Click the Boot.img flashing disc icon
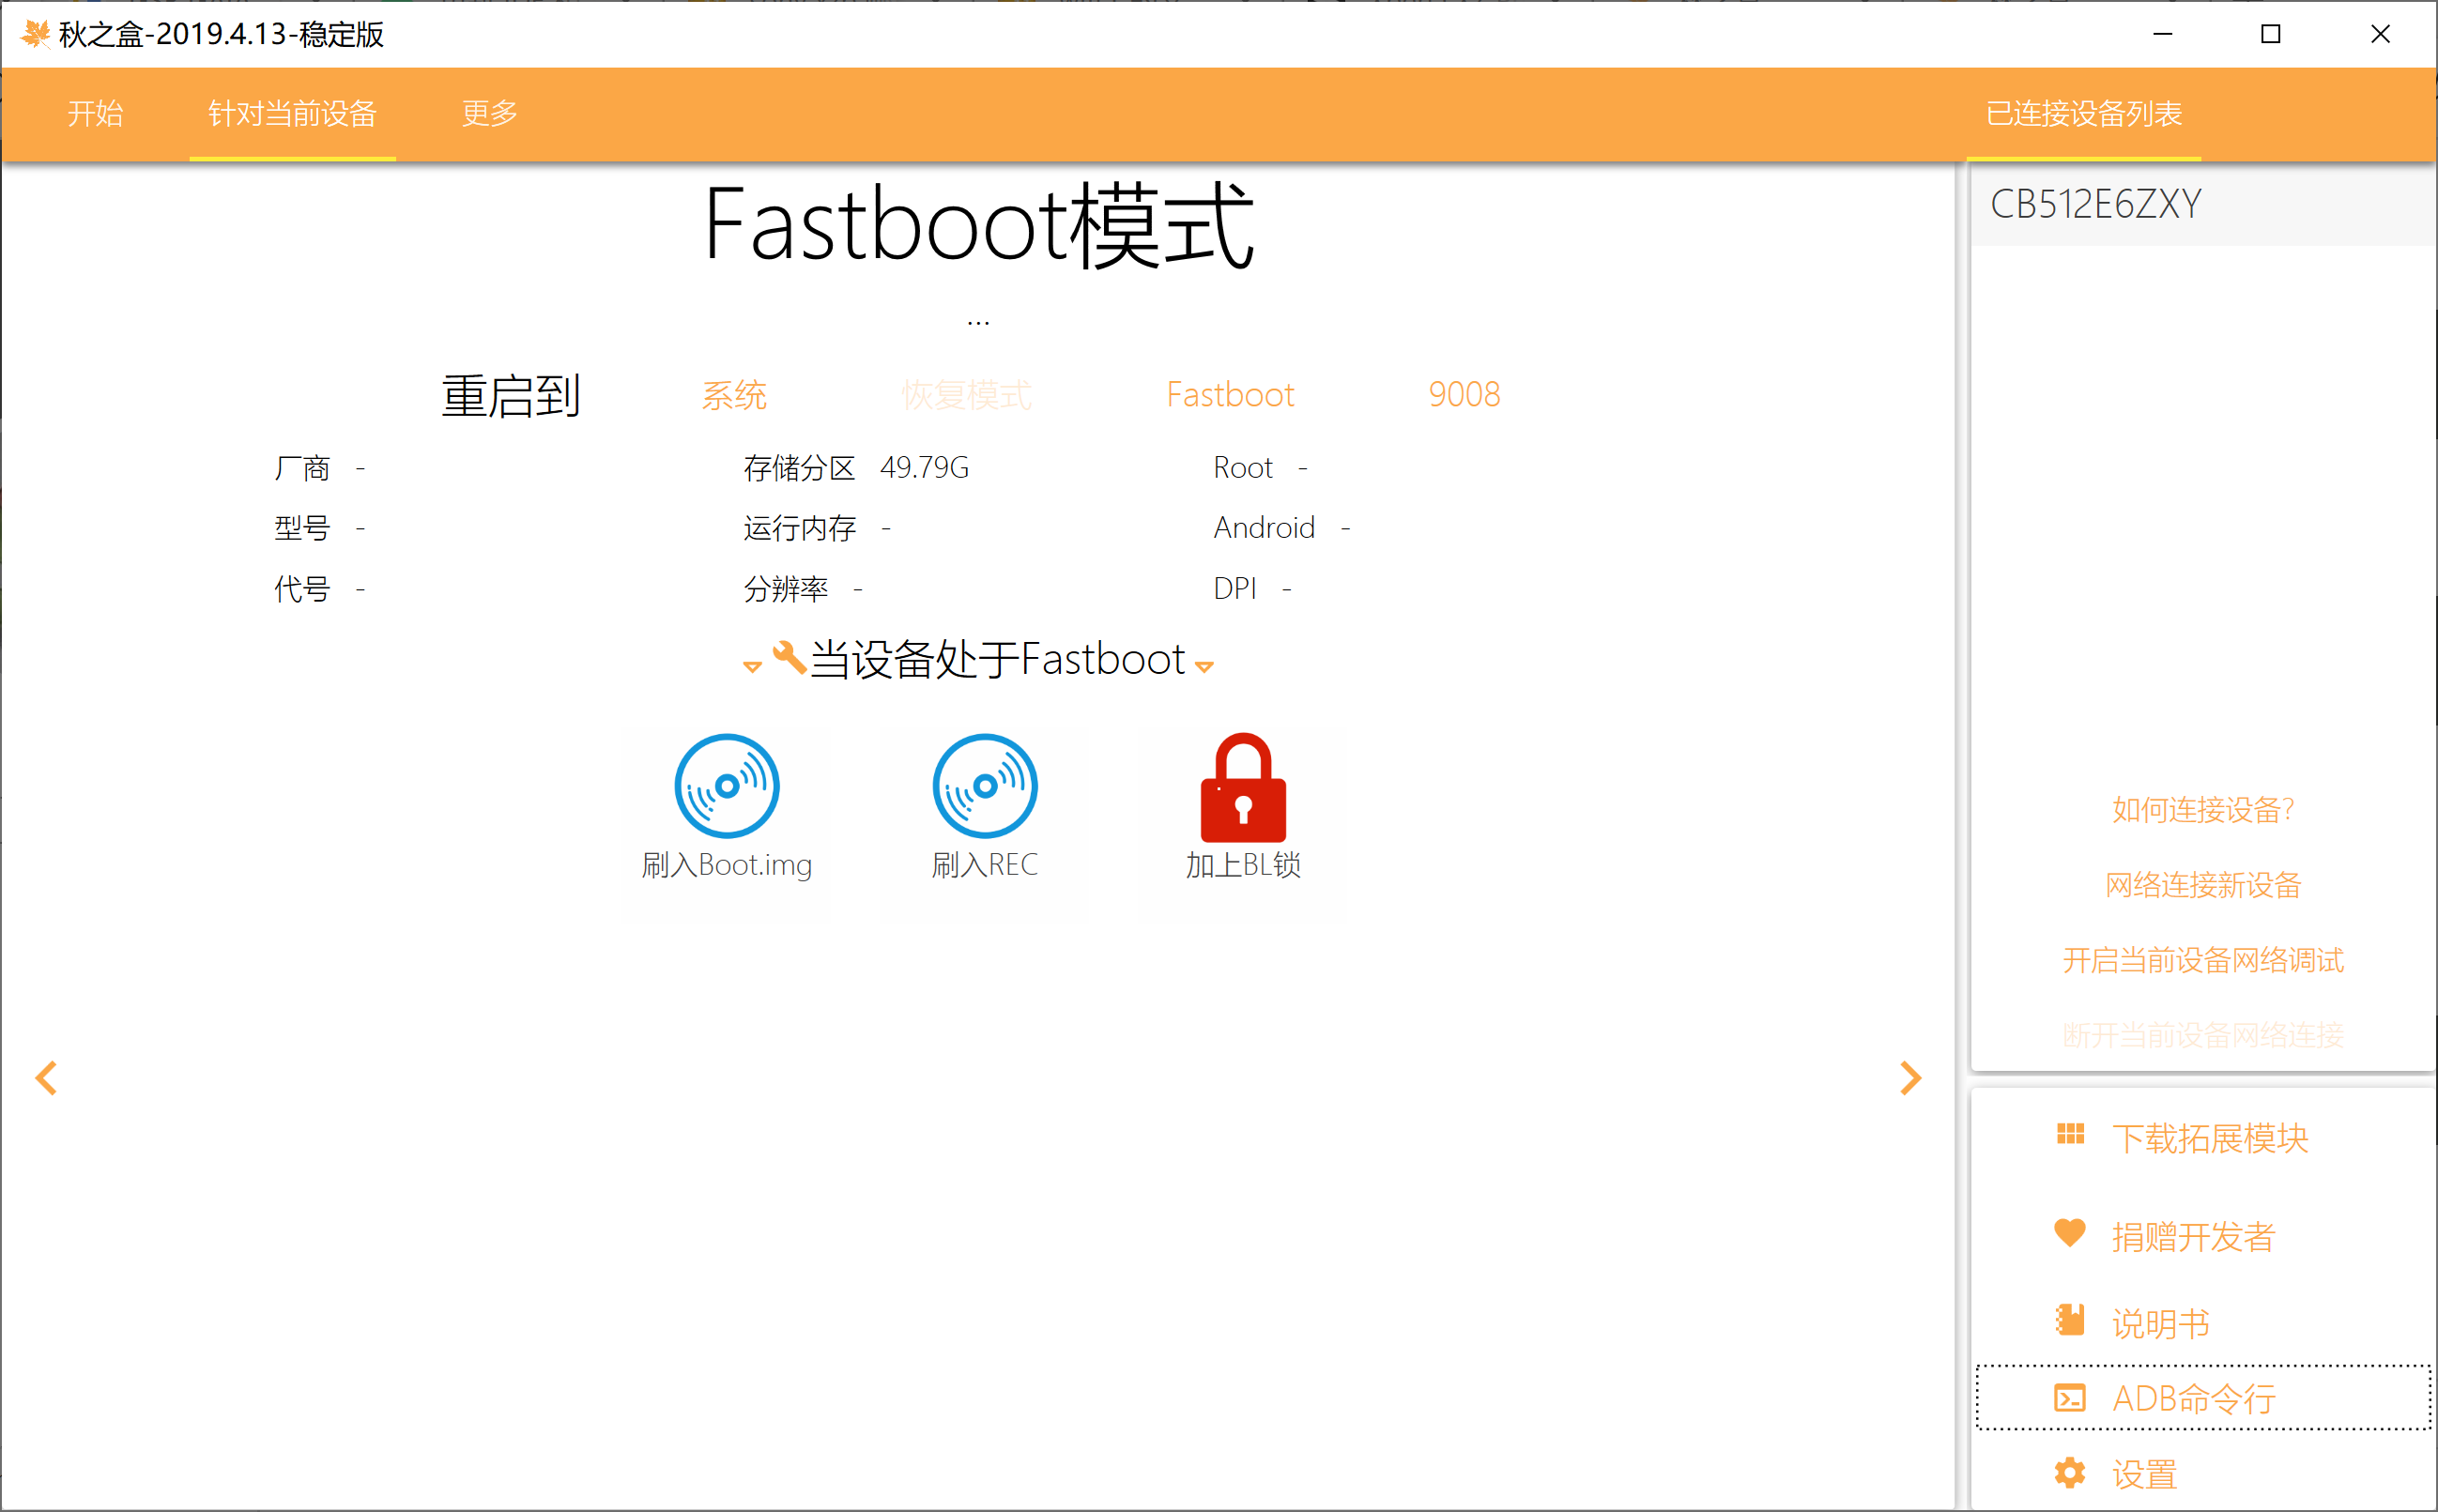Screen dimensions: 2438x1512 (727, 786)
